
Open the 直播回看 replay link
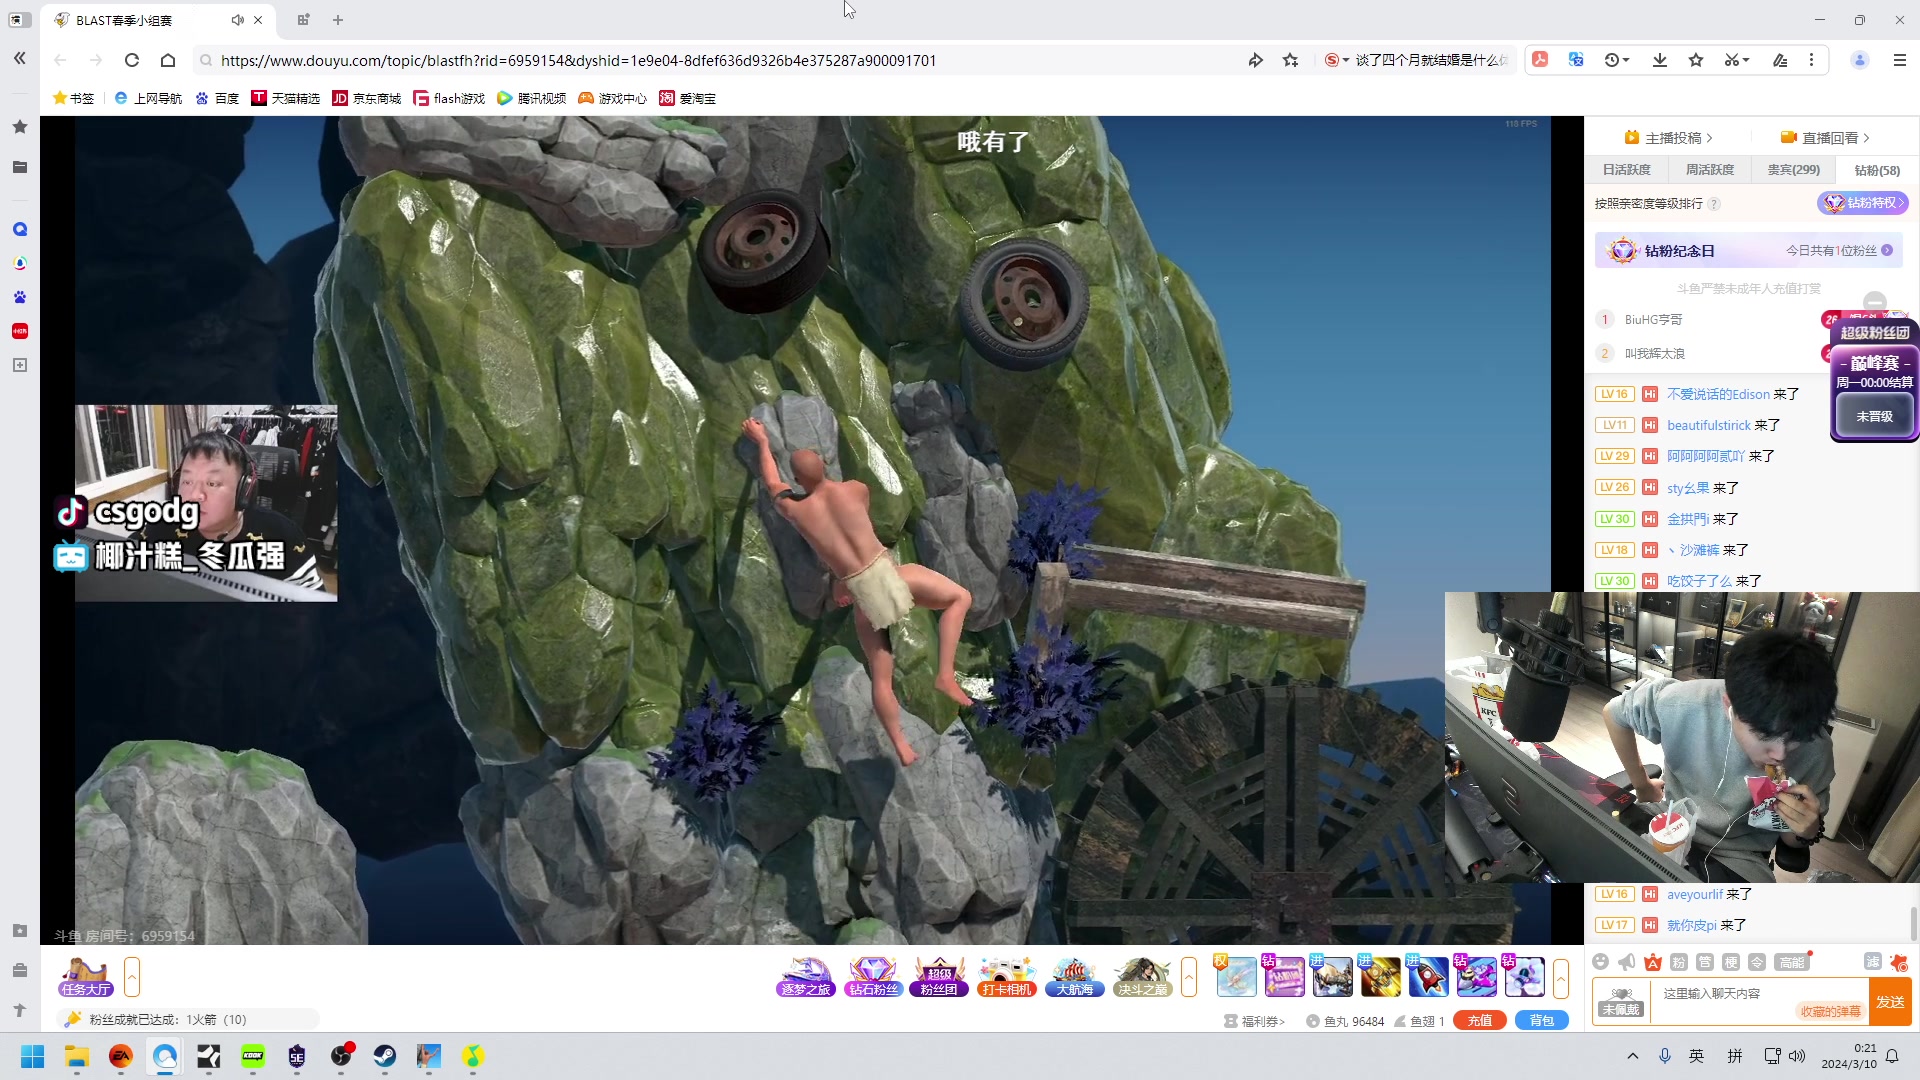[1825, 138]
